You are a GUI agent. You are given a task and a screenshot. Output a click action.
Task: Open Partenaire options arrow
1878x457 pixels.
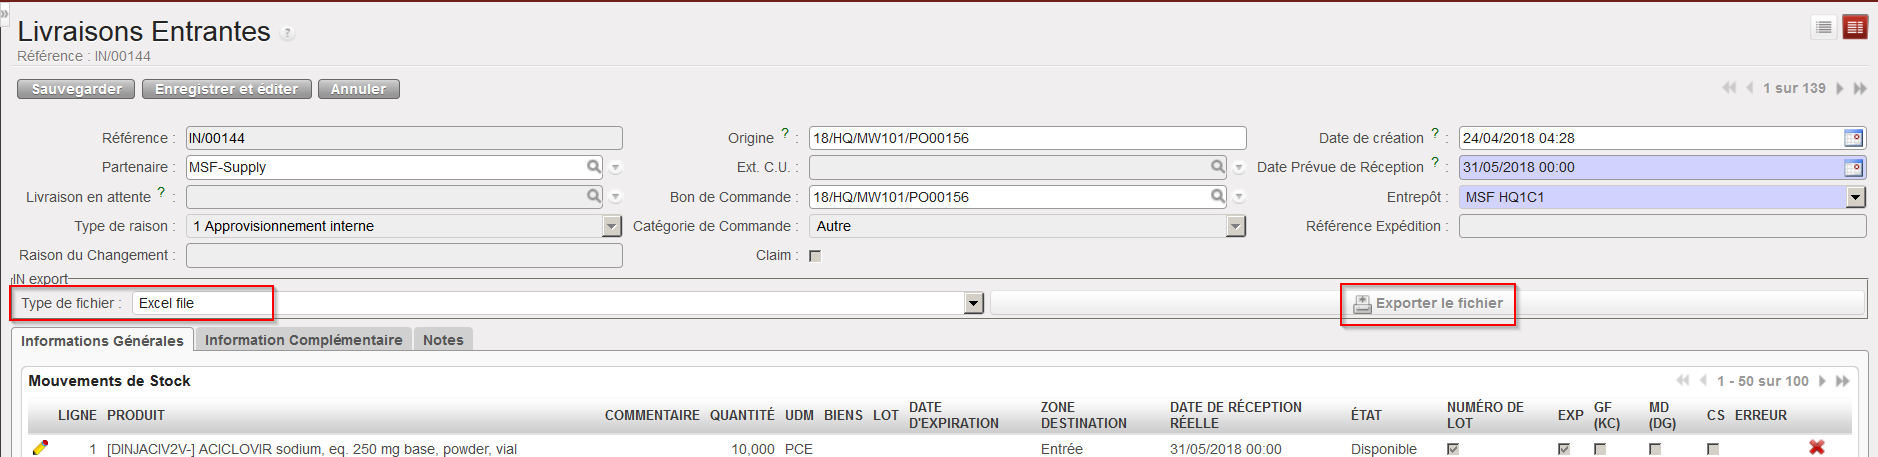616,168
